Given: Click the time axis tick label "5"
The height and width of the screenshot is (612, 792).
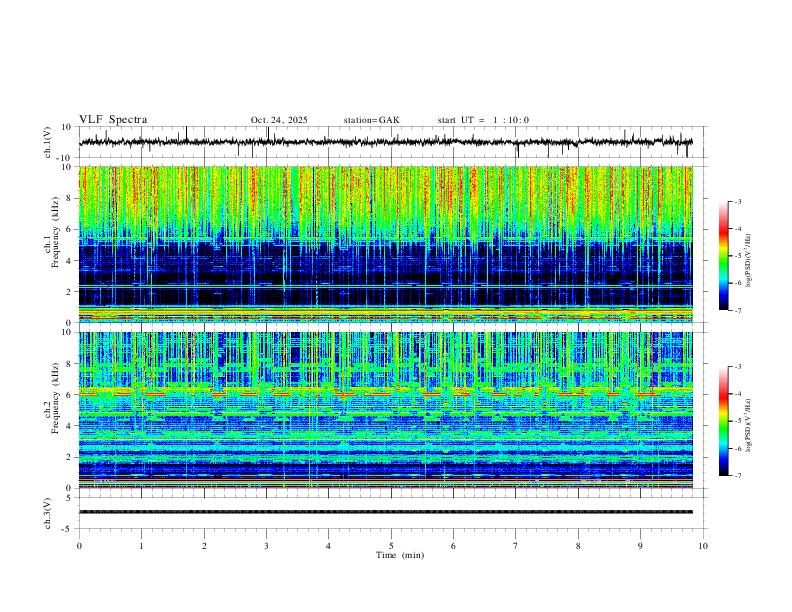Looking at the screenshot, I should point(391,546).
